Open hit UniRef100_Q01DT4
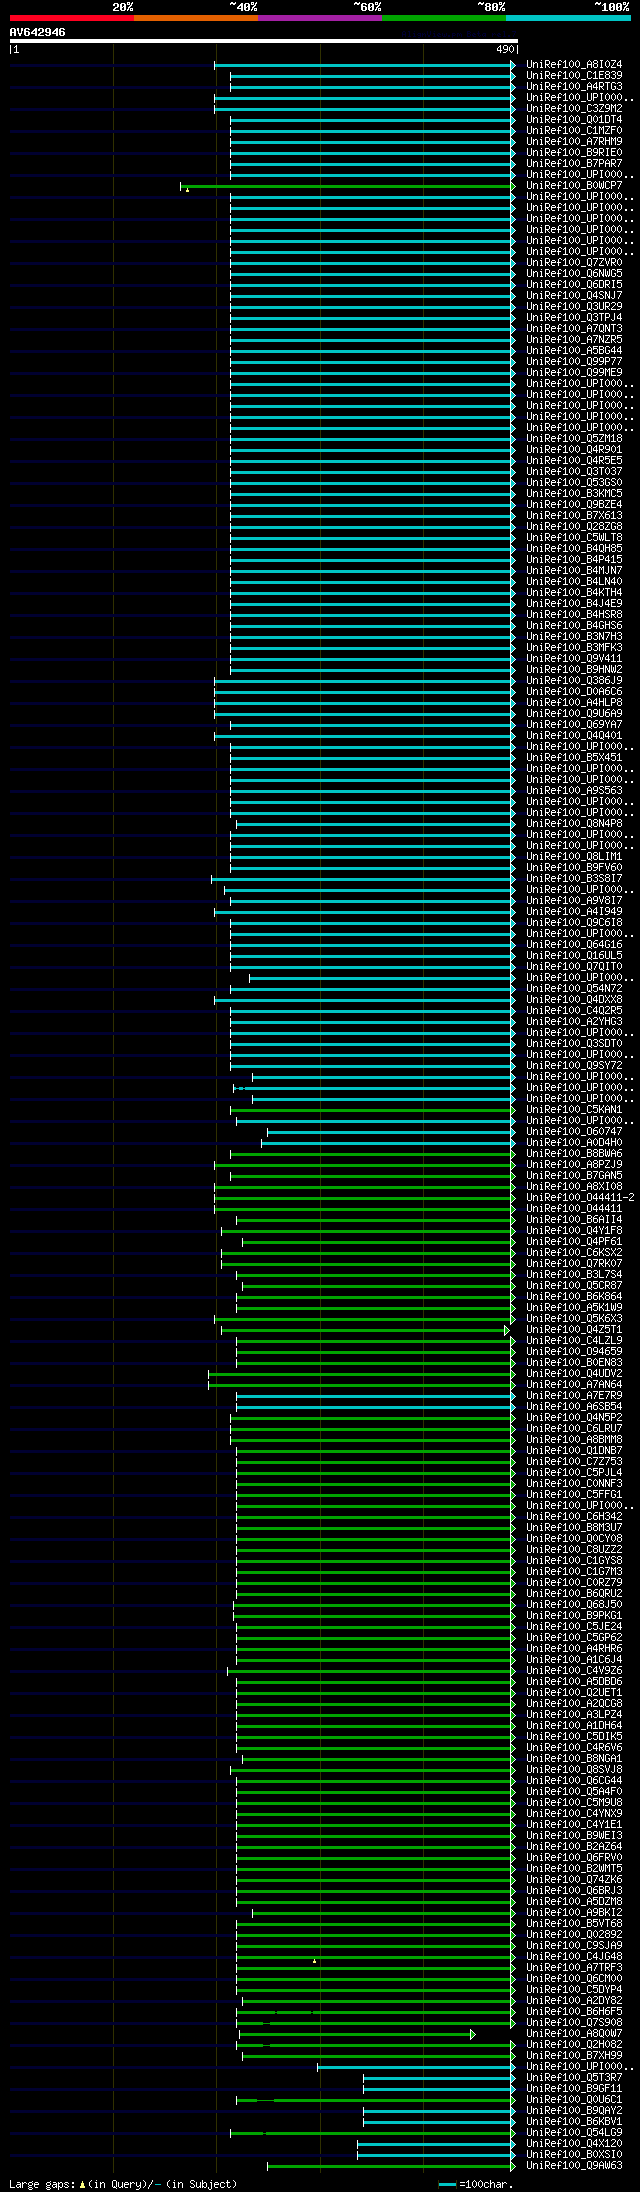This screenshot has height=2192, width=640. [x=574, y=120]
